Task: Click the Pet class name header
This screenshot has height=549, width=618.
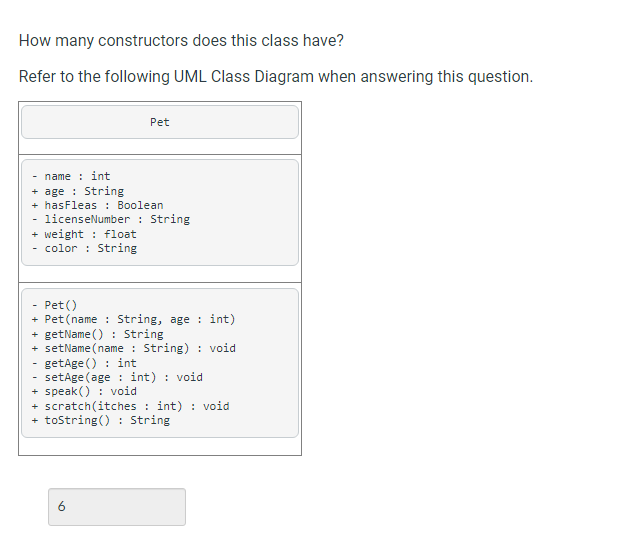Action: (160, 122)
